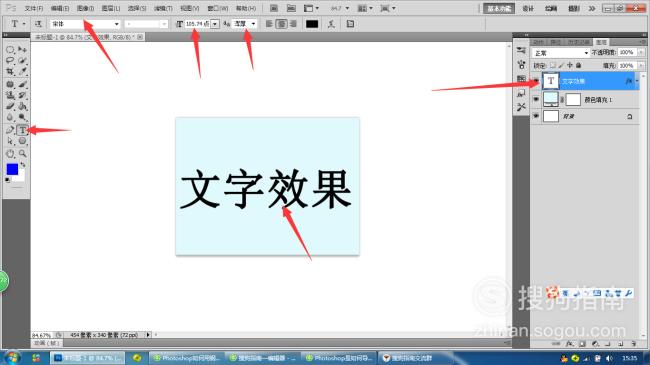Open the warp text icon in options bar
Image resolution: width=650 pixels, height=365 pixels.
click(x=331, y=24)
